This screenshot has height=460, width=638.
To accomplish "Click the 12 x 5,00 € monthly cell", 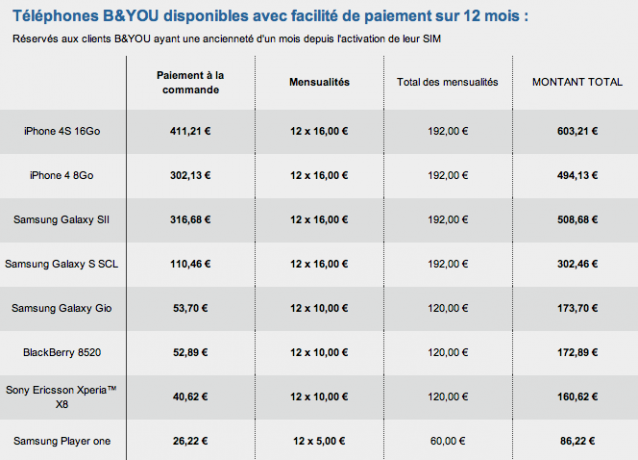I will (319, 441).
